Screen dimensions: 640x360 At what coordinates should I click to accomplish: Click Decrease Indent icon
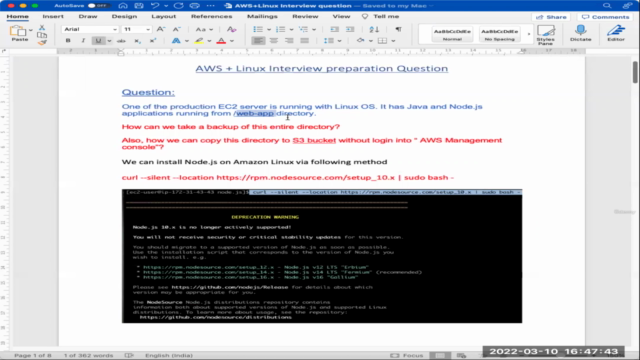pyautogui.click(x=335, y=29)
